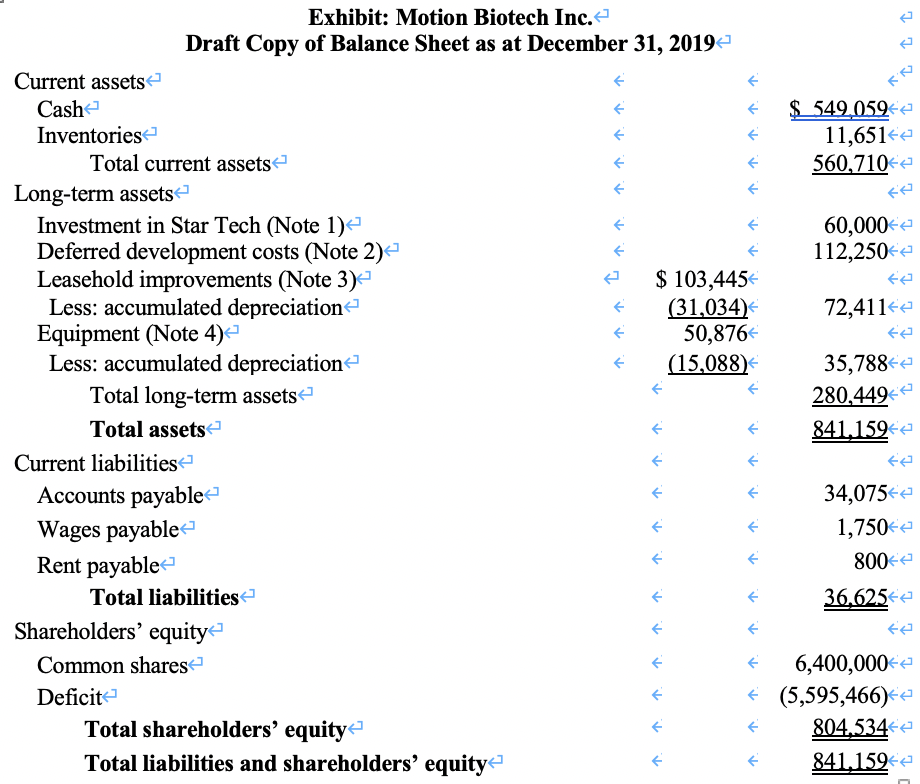Viewport: 920px width, 784px height.
Task: Click the bold 'Total liabilities' label
Action: 164,597
